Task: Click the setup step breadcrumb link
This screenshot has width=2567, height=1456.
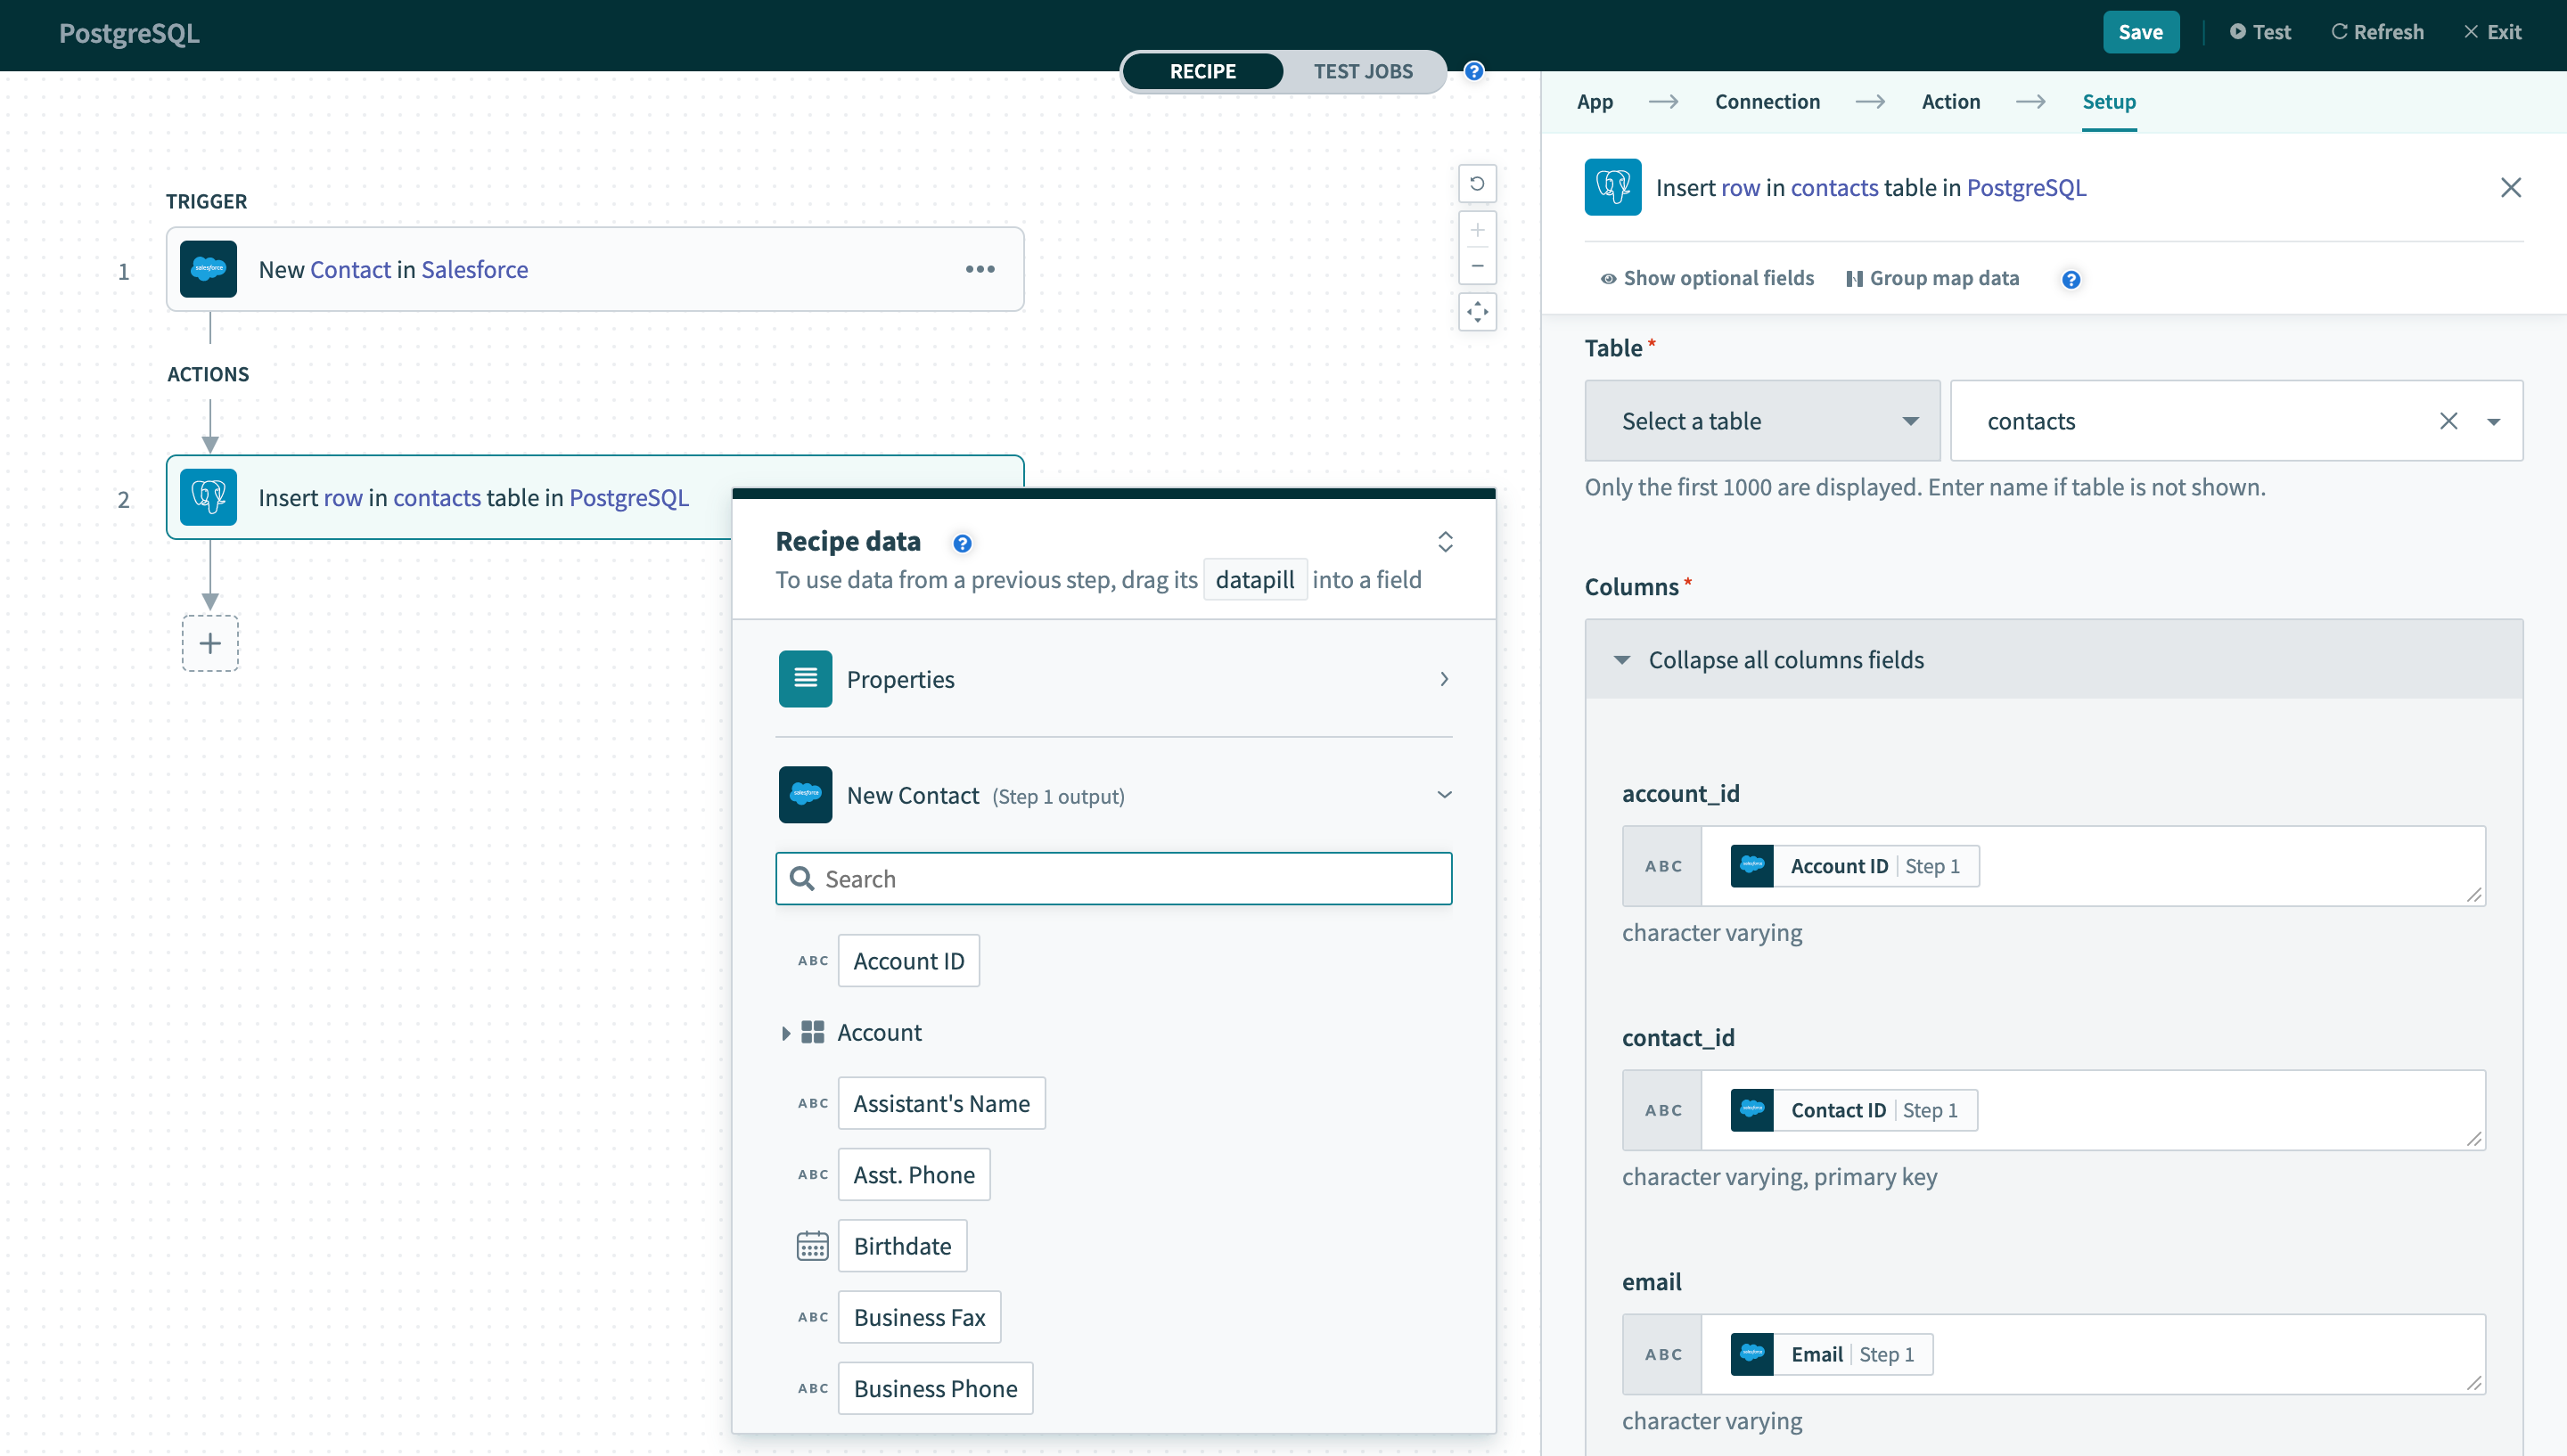Action: (x=2109, y=101)
